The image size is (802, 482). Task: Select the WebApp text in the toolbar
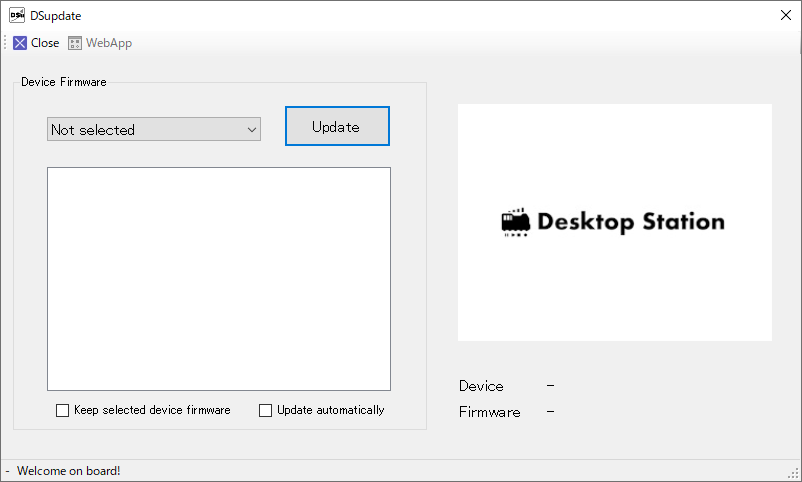[x=108, y=43]
